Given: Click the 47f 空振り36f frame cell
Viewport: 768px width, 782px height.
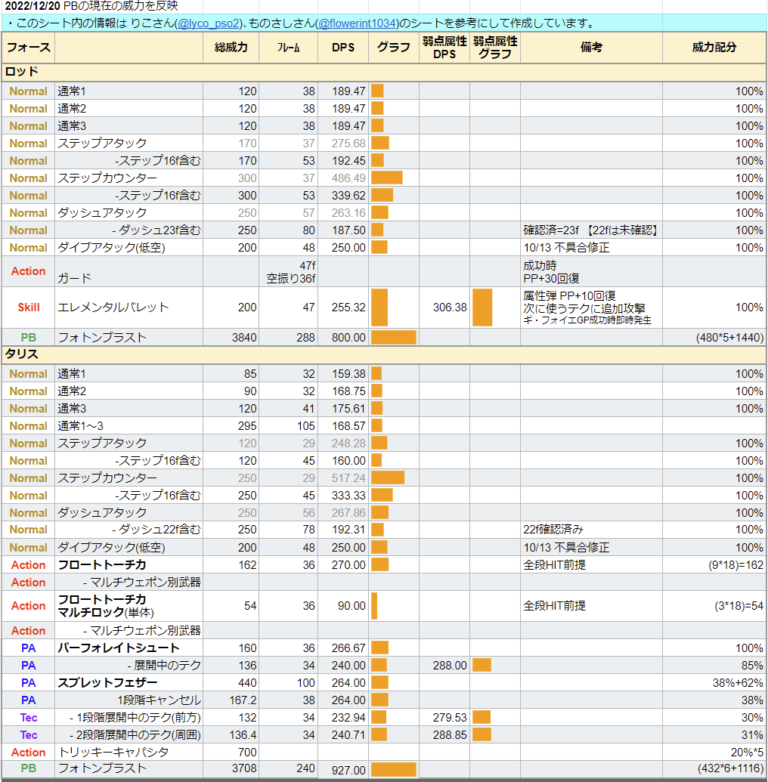Looking at the screenshot, I should click(x=288, y=271).
